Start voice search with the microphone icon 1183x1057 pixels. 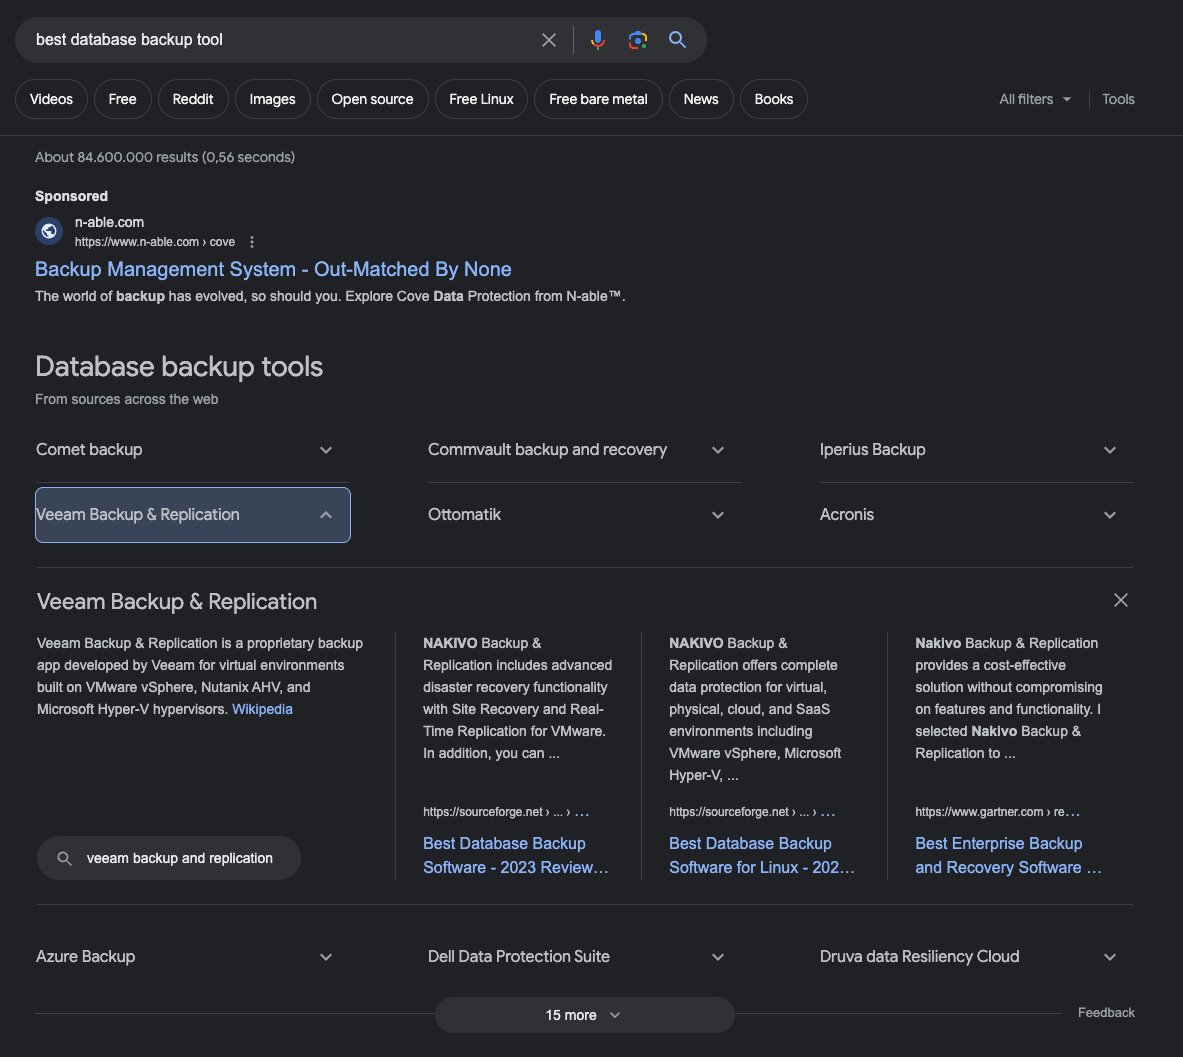point(598,40)
